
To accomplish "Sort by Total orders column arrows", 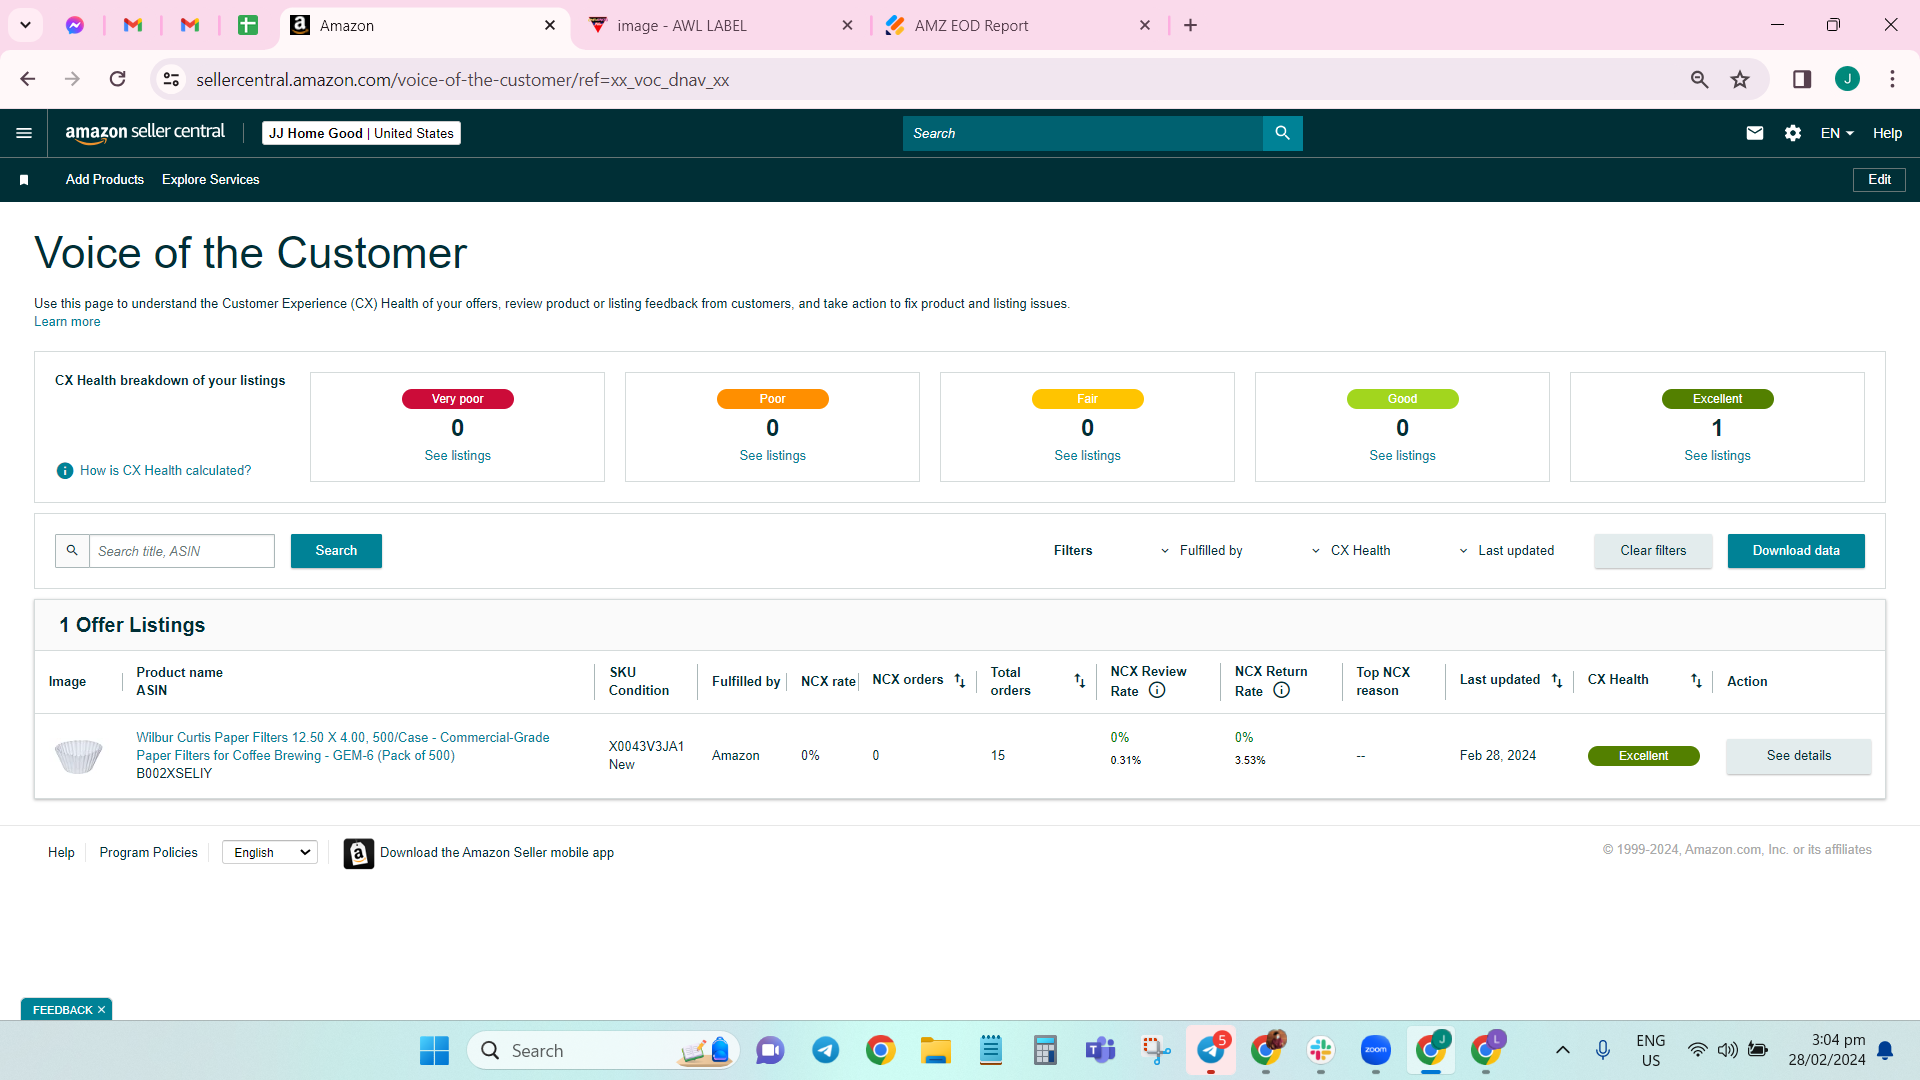I will pyautogui.click(x=1079, y=680).
